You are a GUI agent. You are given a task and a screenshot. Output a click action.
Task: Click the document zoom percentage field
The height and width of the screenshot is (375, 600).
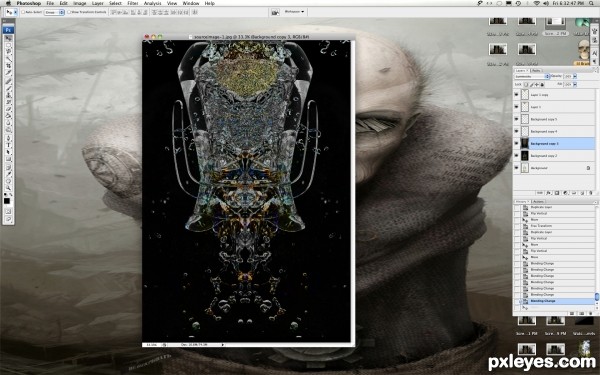(151, 345)
